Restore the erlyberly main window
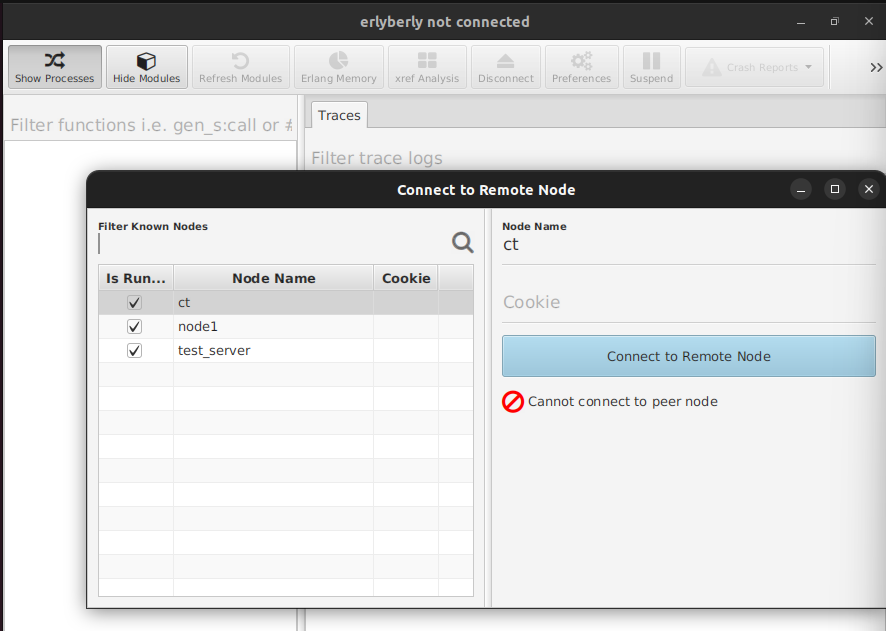 (835, 21)
